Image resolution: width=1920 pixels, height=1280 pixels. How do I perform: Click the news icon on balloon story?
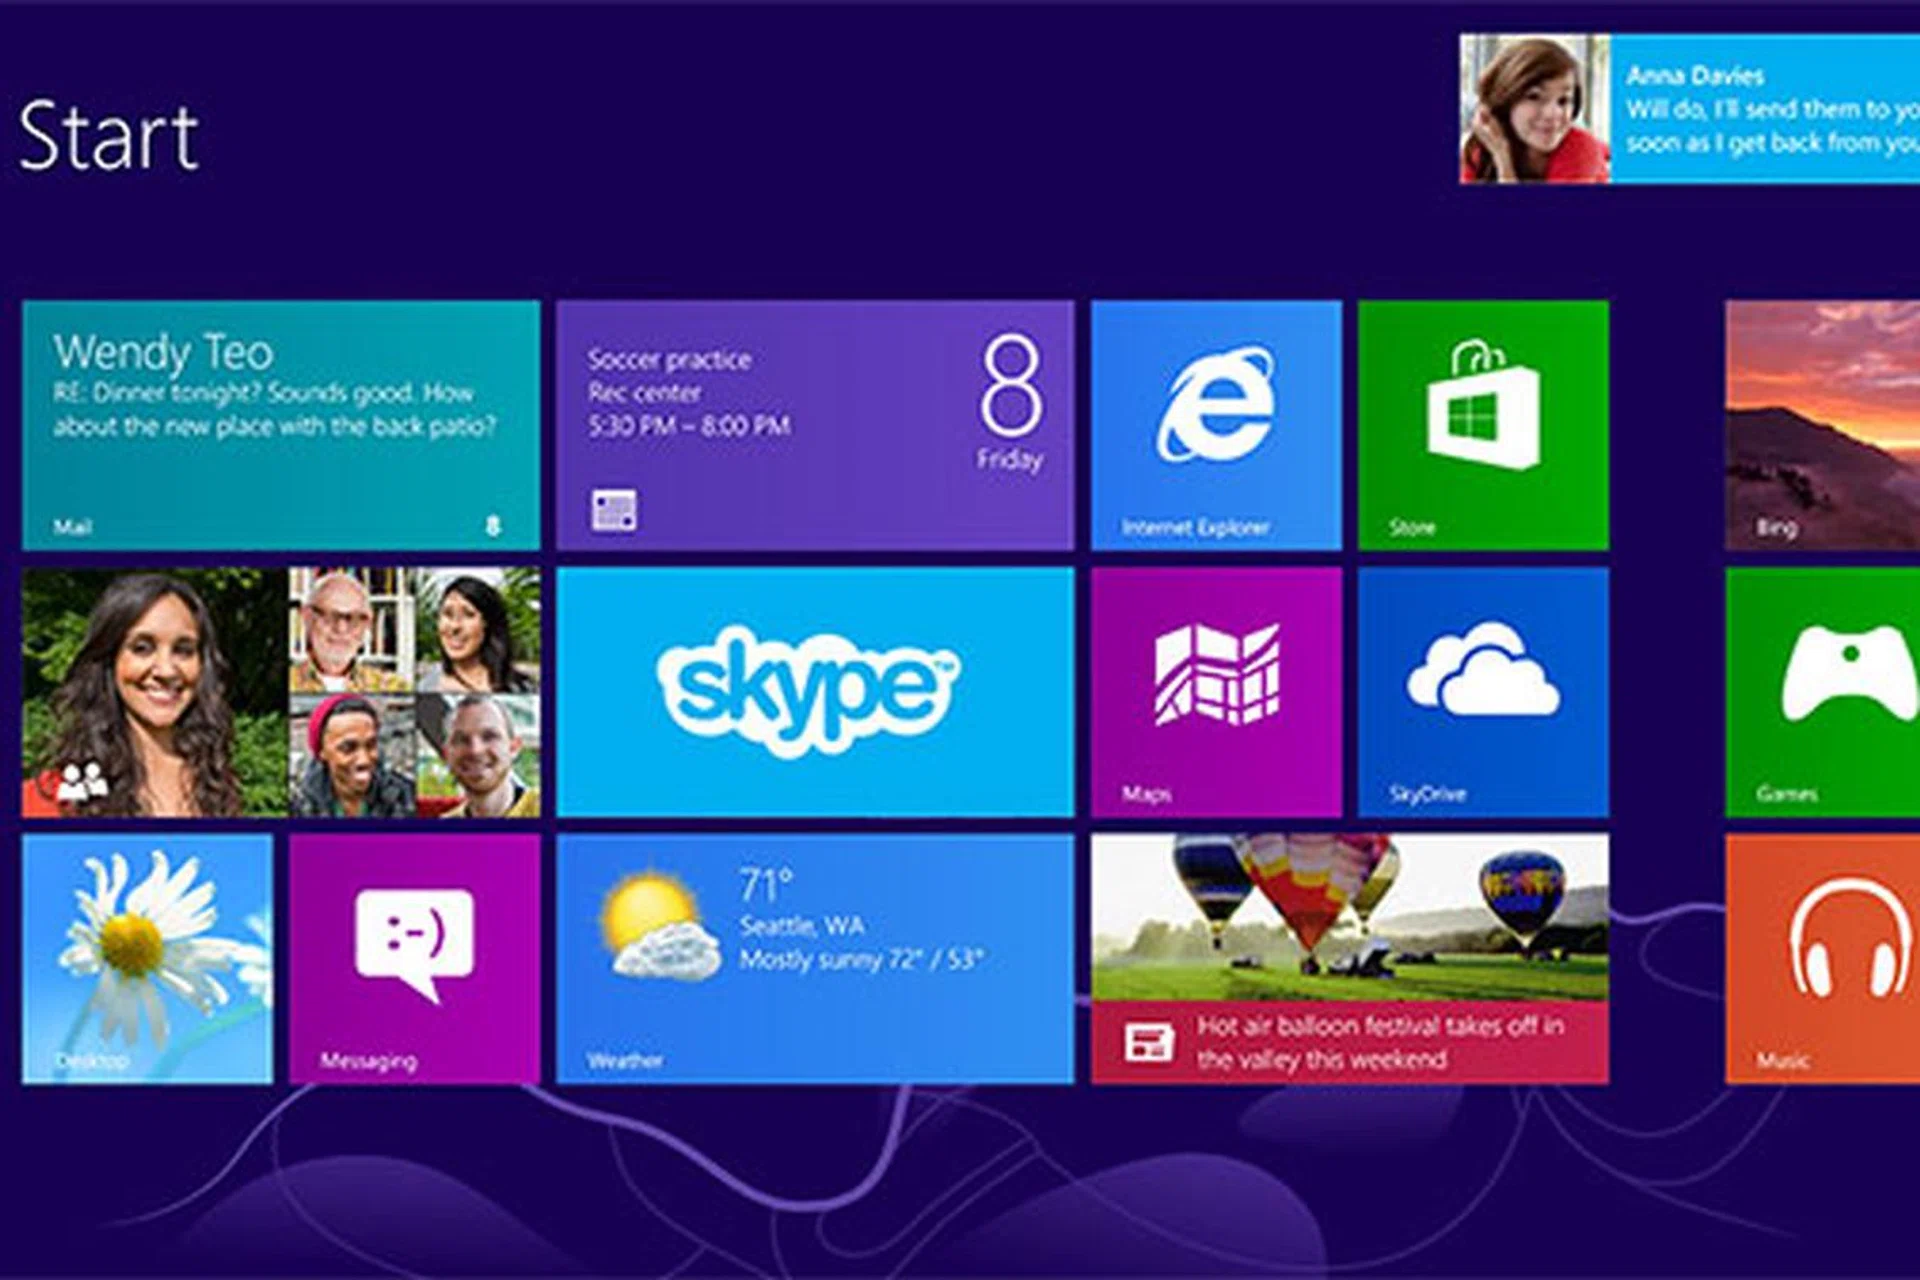tap(1148, 1042)
